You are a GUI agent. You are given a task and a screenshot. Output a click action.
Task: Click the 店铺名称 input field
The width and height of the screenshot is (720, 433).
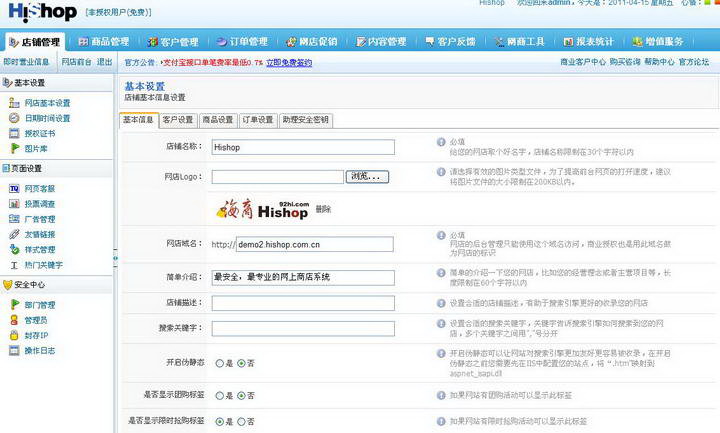303,147
